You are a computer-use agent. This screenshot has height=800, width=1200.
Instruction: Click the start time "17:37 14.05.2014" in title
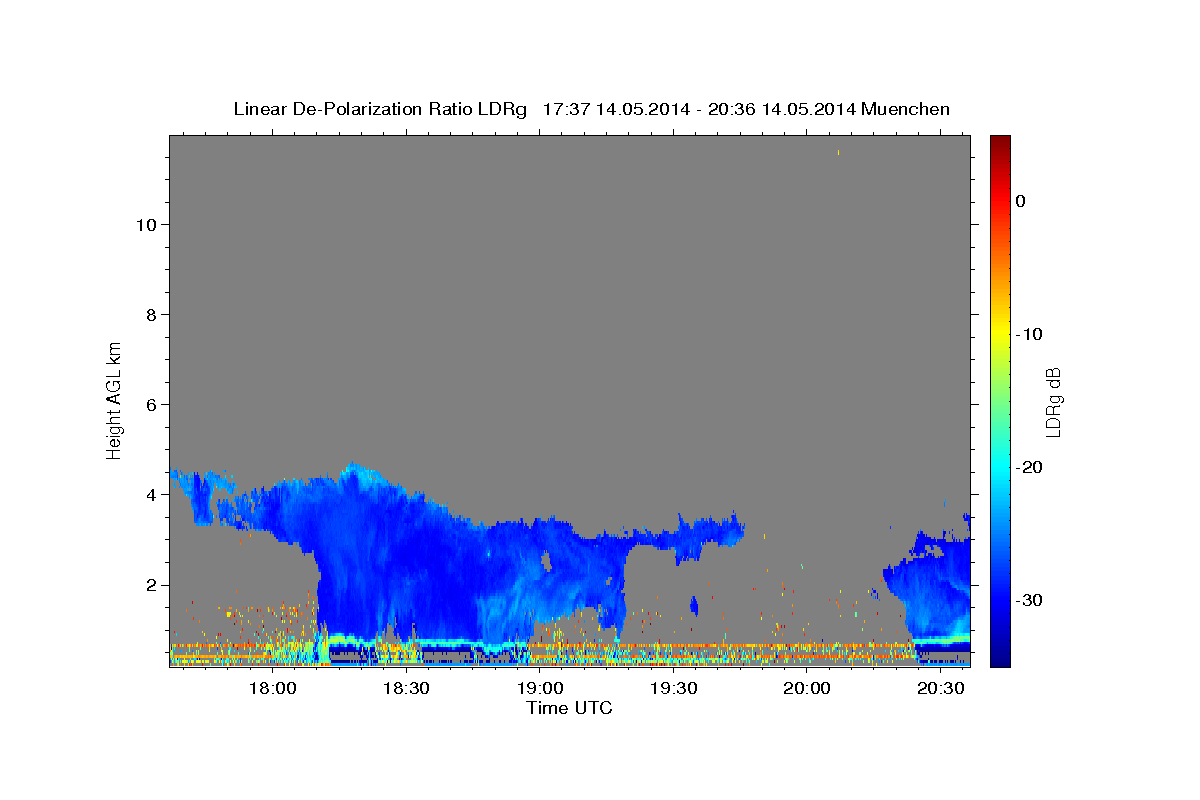pyautogui.click(x=615, y=109)
